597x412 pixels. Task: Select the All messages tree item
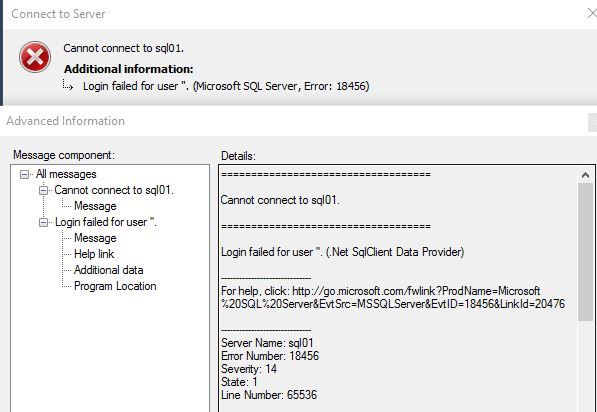tap(66, 174)
